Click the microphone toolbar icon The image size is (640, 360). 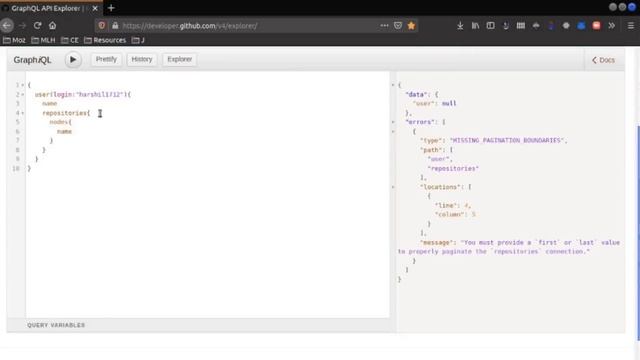pos(506,26)
